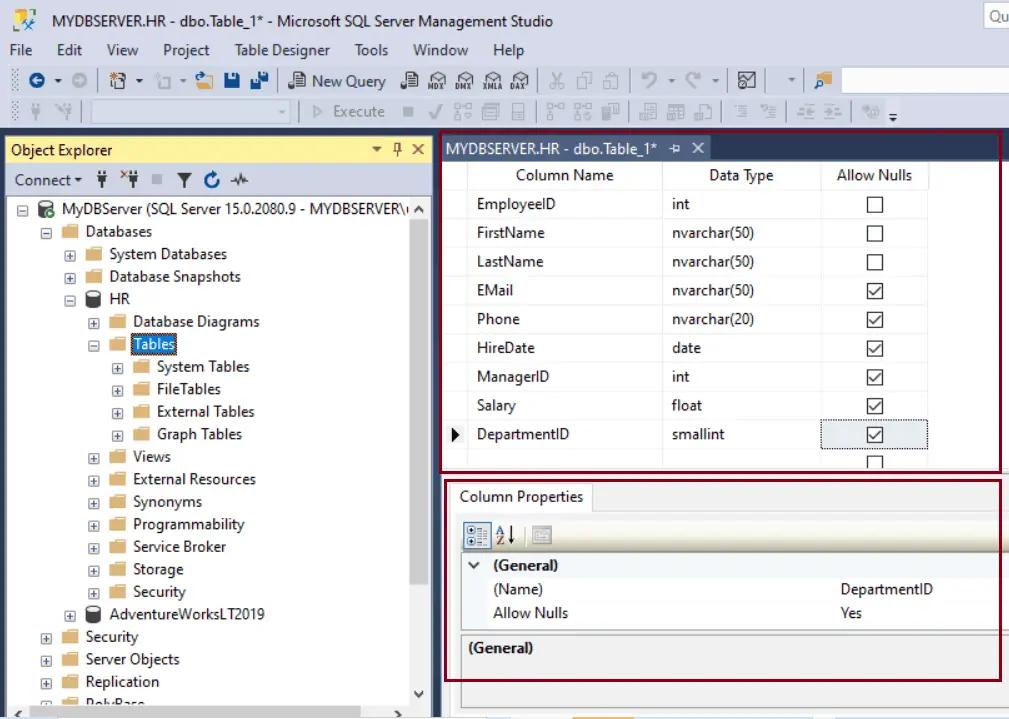Check Allow Nulls for EmployeeID
1009x719 pixels.
(x=874, y=204)
